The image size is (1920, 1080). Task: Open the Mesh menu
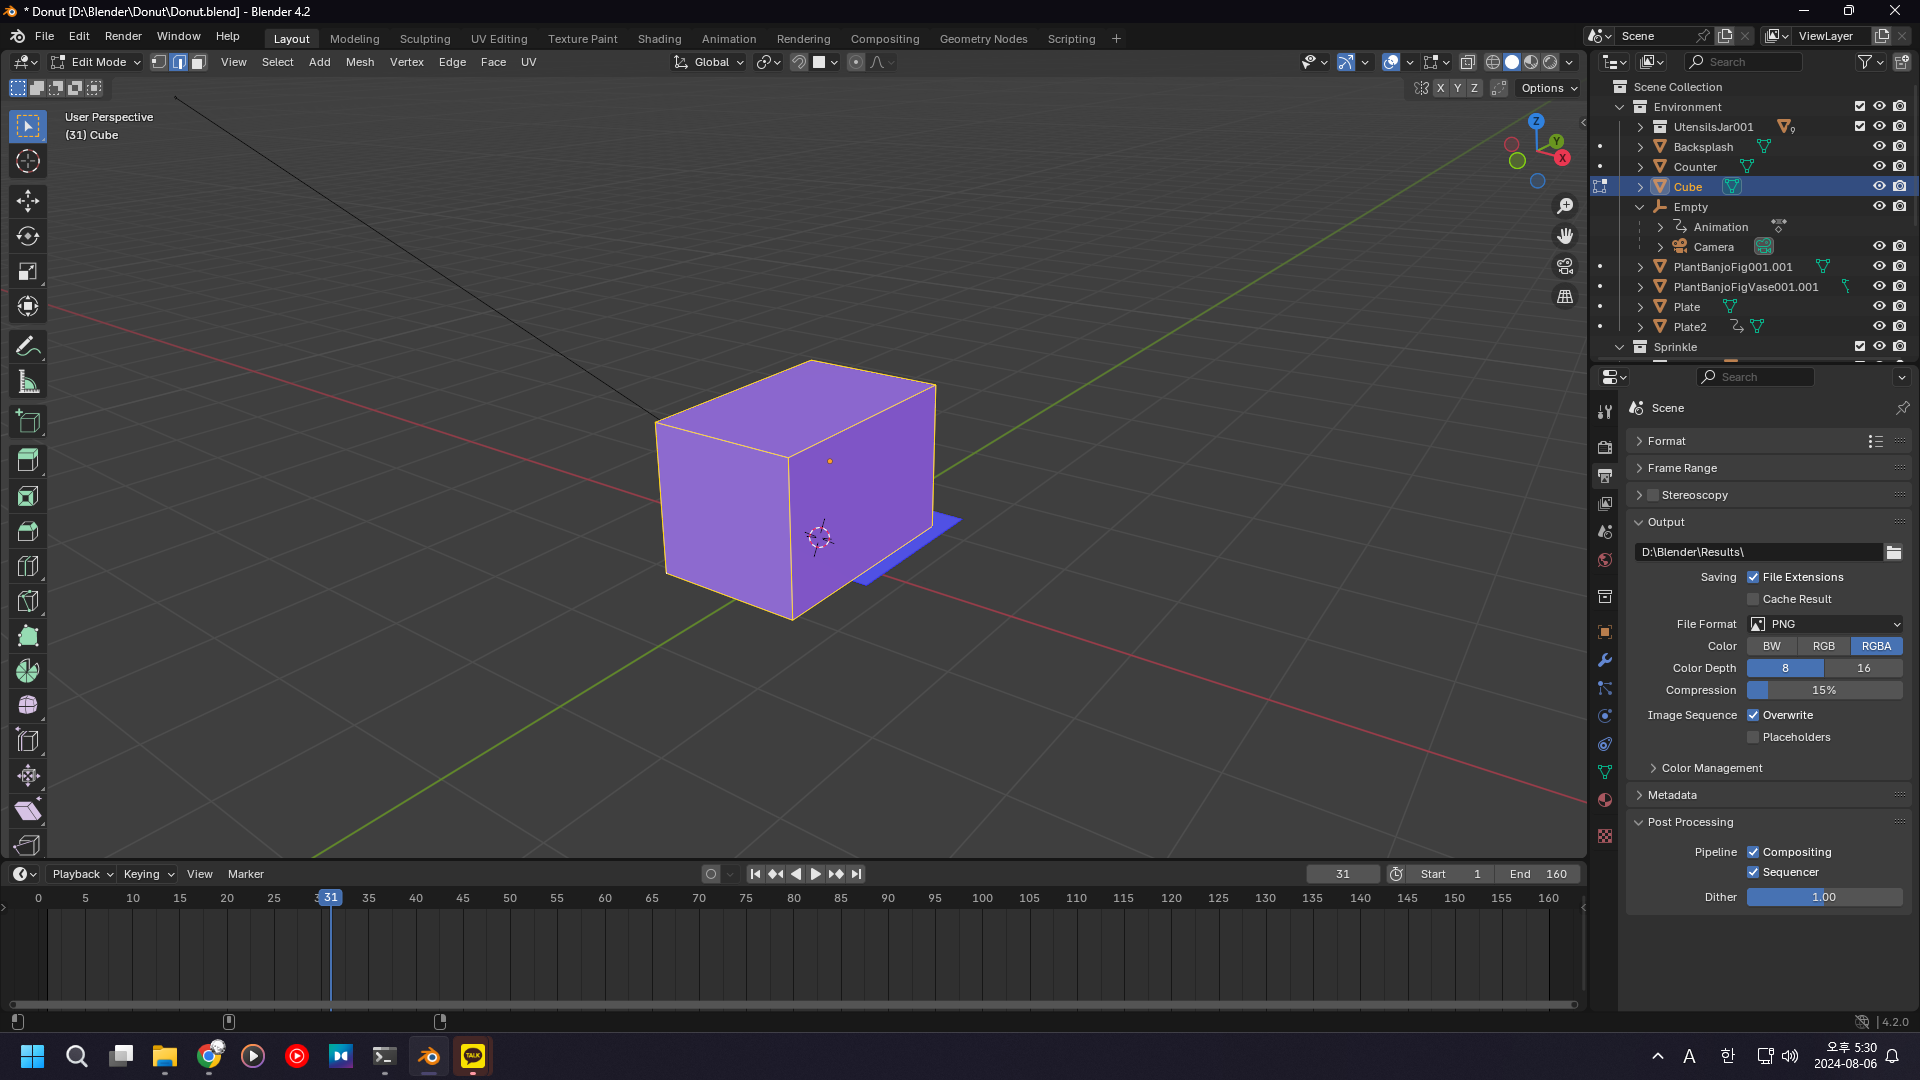359,62
